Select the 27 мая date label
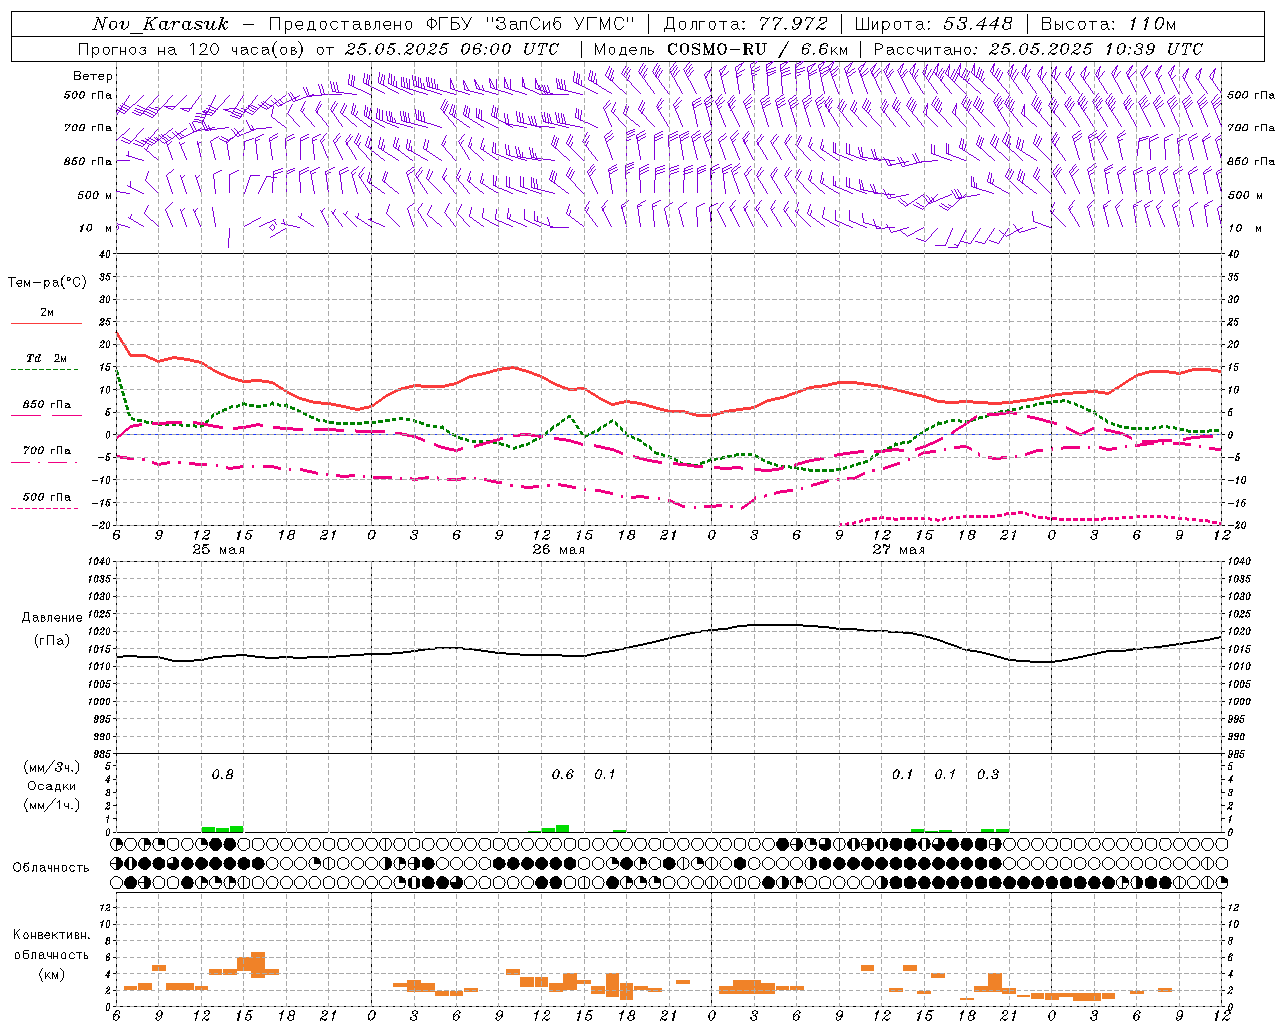Screen dimensions: 1280x1024 [899, 550]
